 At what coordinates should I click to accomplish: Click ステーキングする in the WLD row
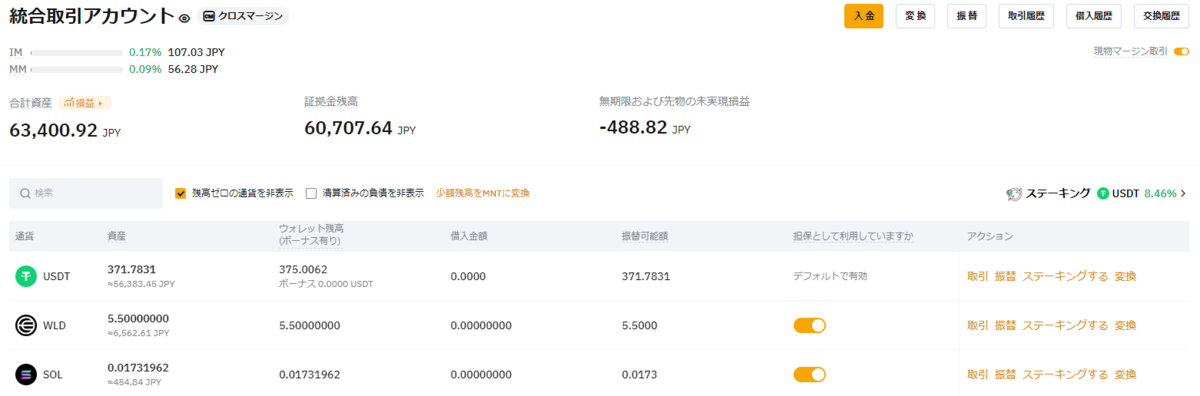click(x=1065, y=325)
